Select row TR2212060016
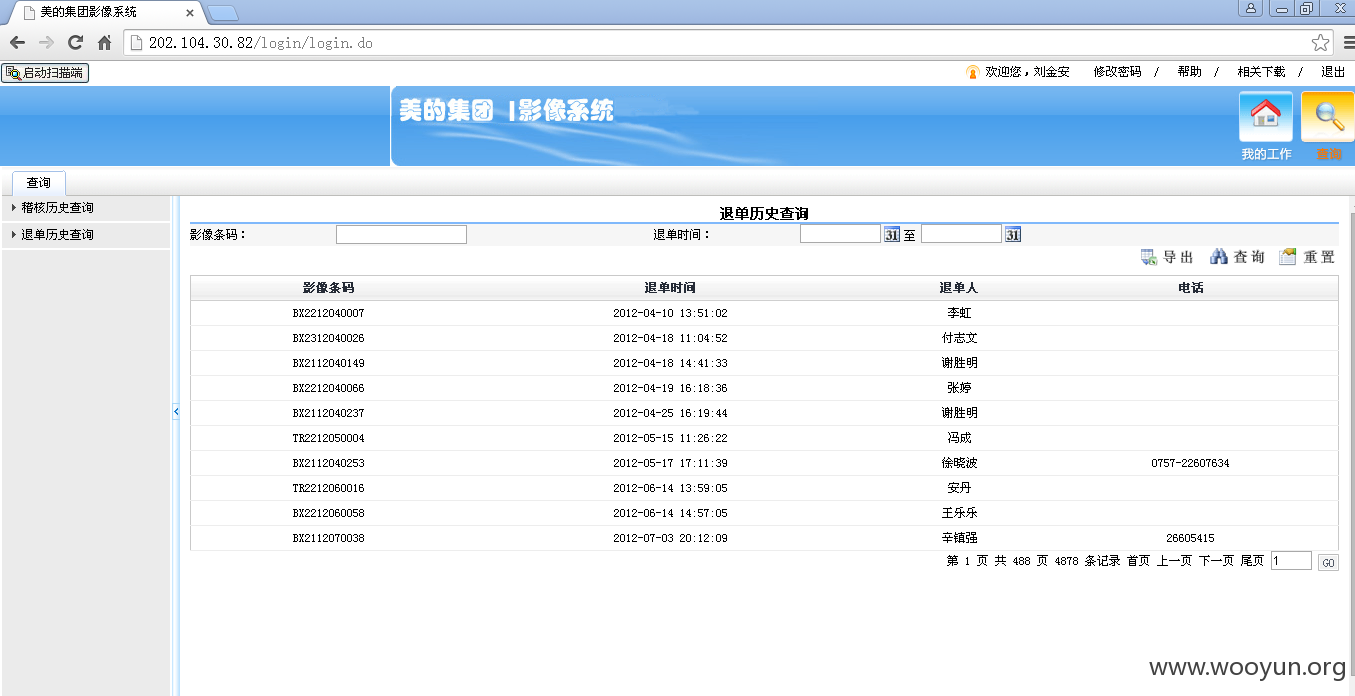This screenshot has width=1355, height=696. (x=764, y=488)
